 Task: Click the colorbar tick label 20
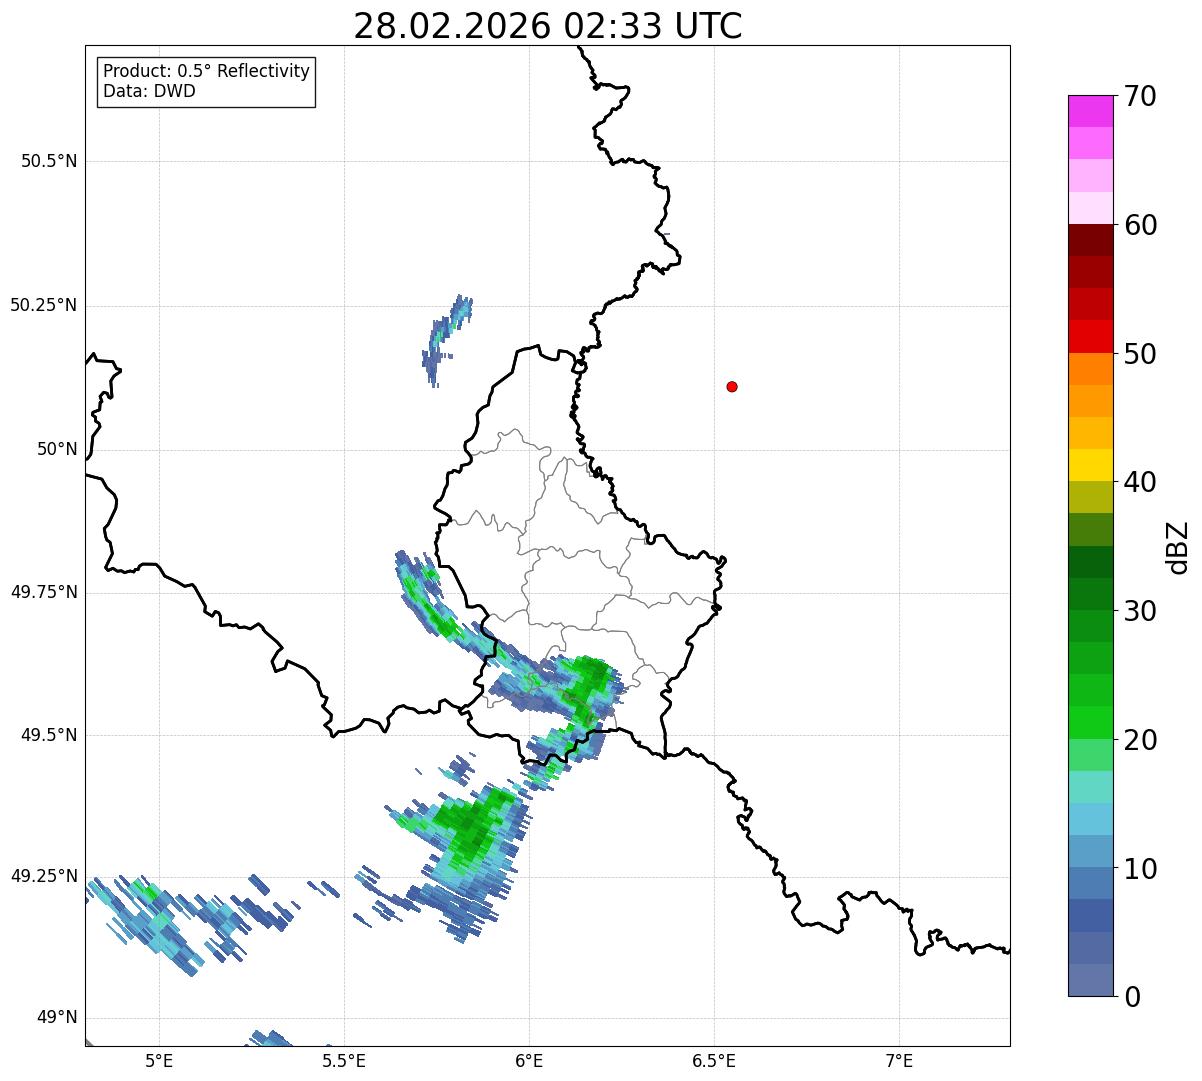[1140, 740]
